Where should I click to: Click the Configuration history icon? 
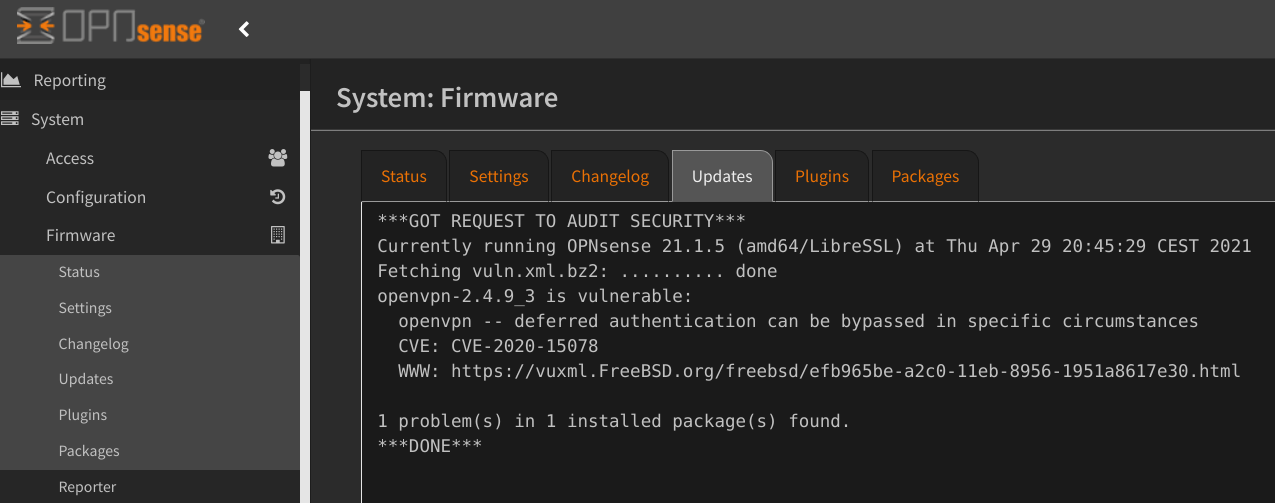(278, 197)
